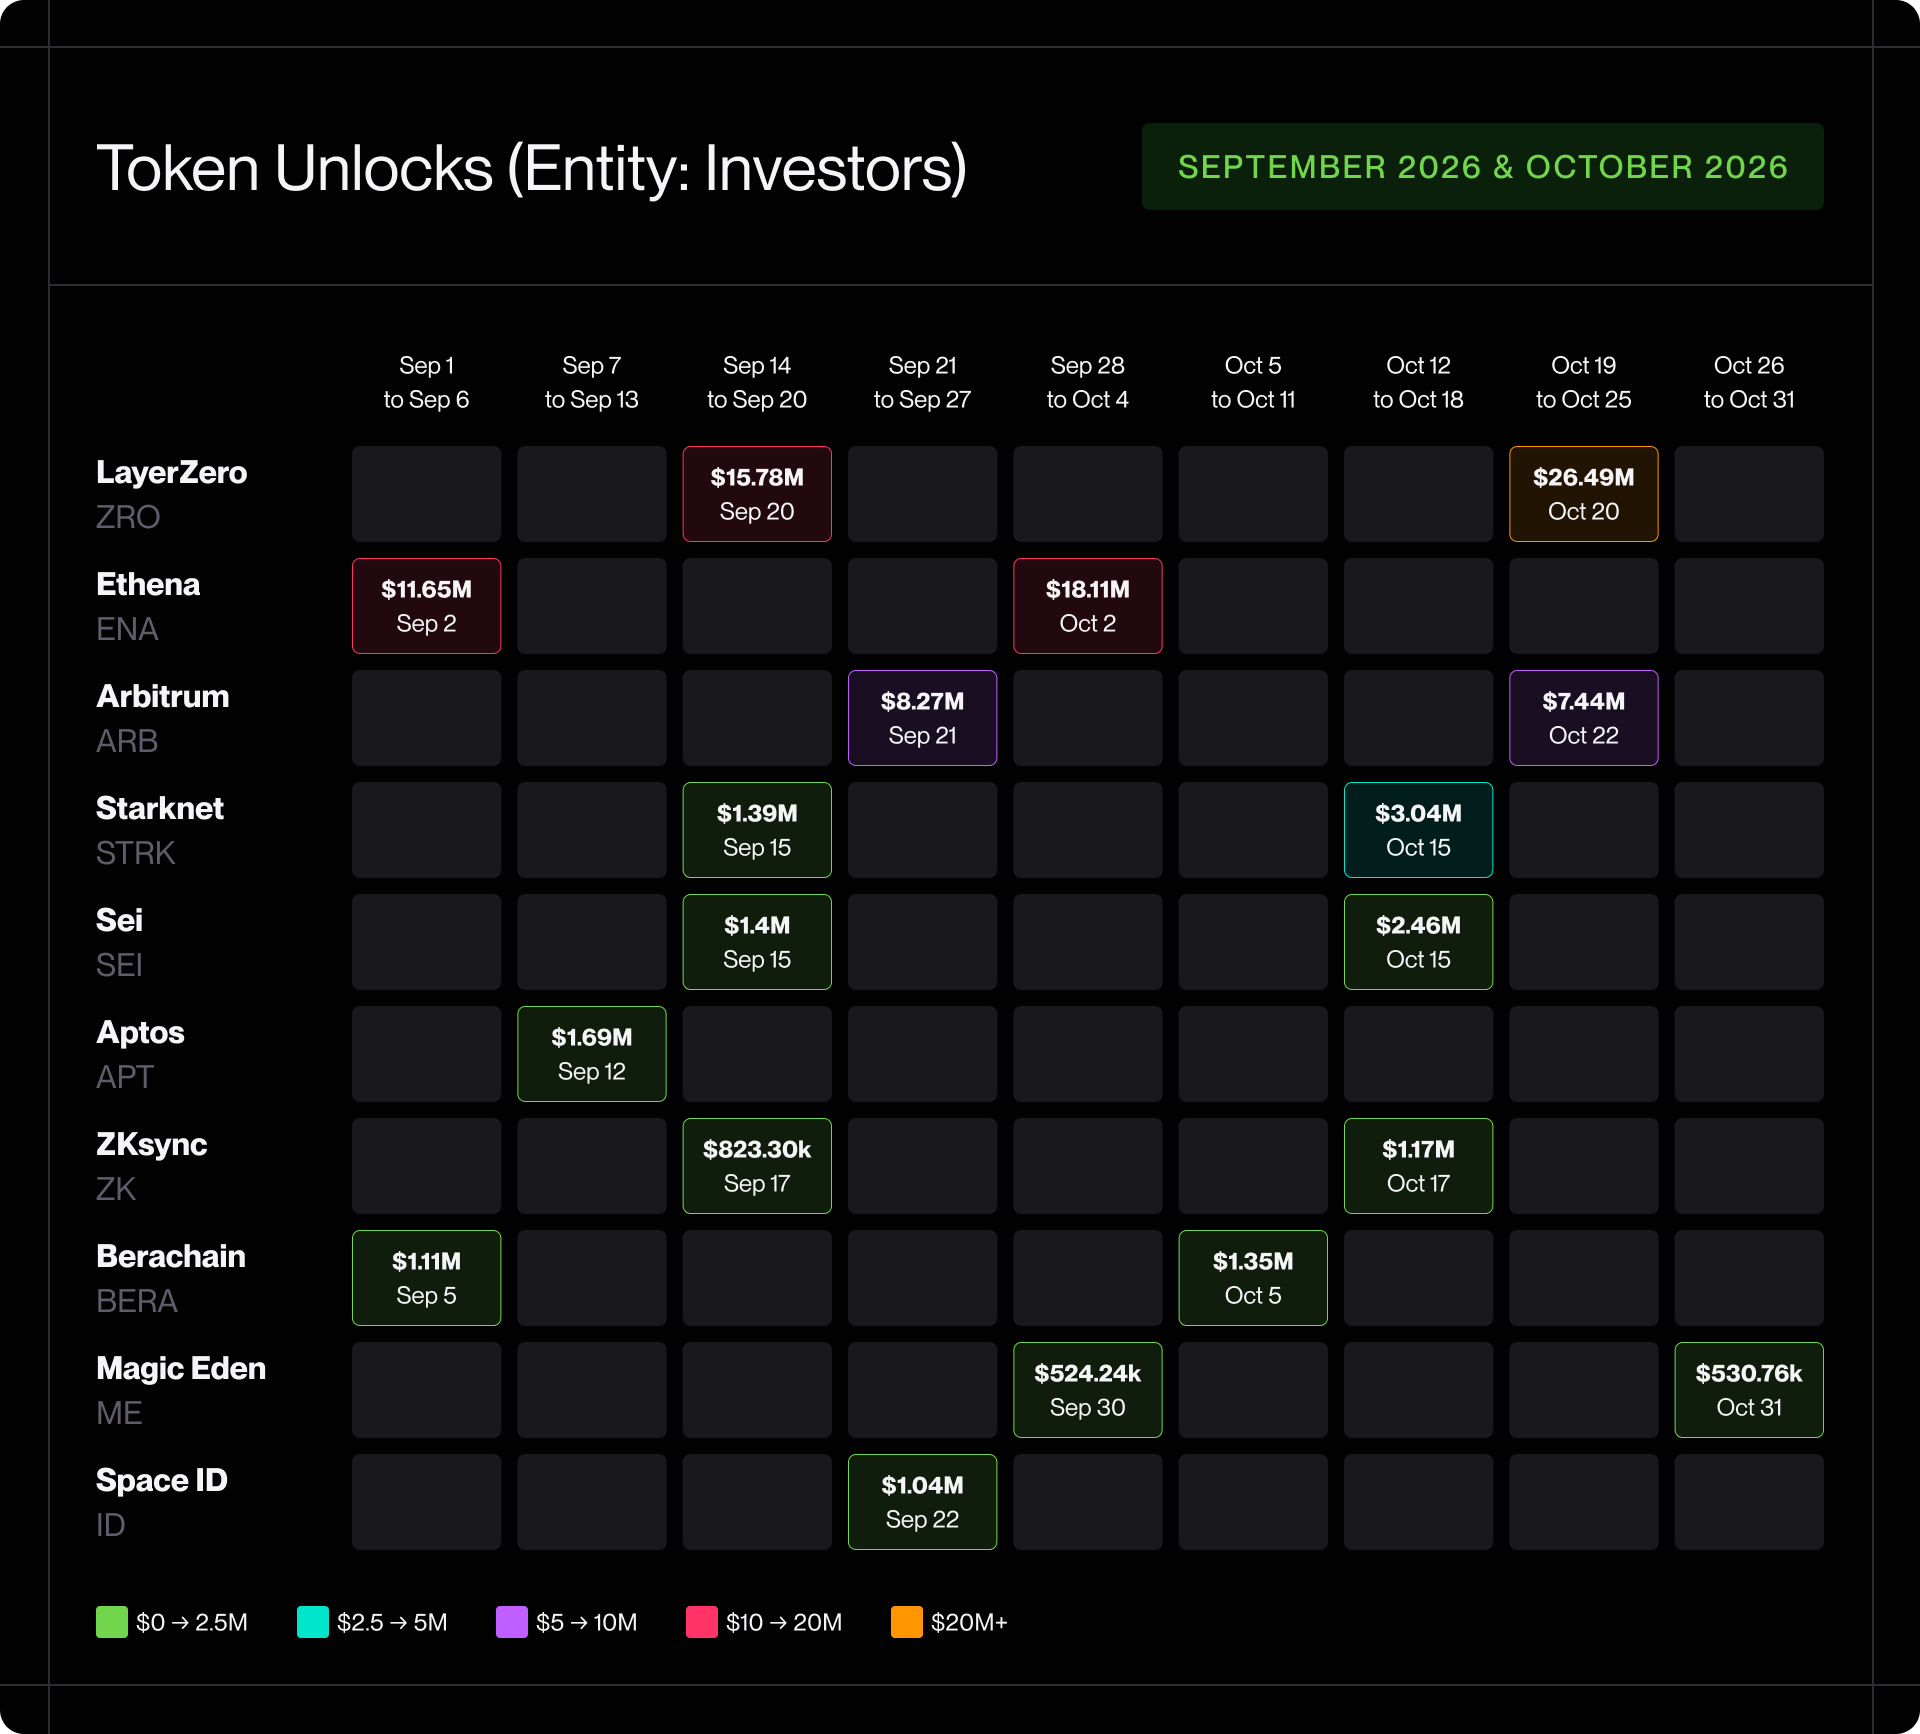
Task: Select Arbitrum $8.27M Sep 21 unlock cell
Action: 922,718
